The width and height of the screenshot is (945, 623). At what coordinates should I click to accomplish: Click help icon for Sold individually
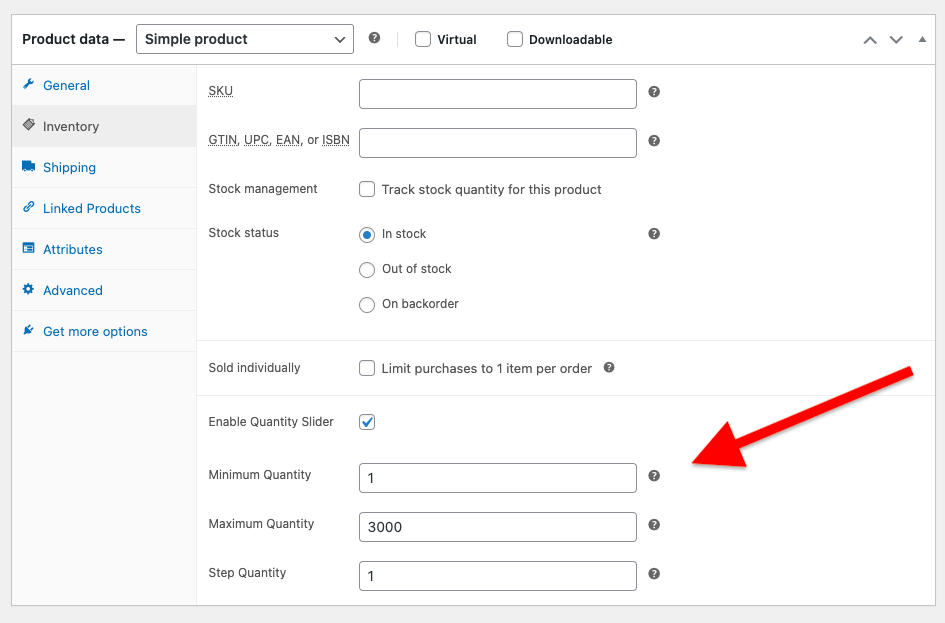[x=609, y=368]
